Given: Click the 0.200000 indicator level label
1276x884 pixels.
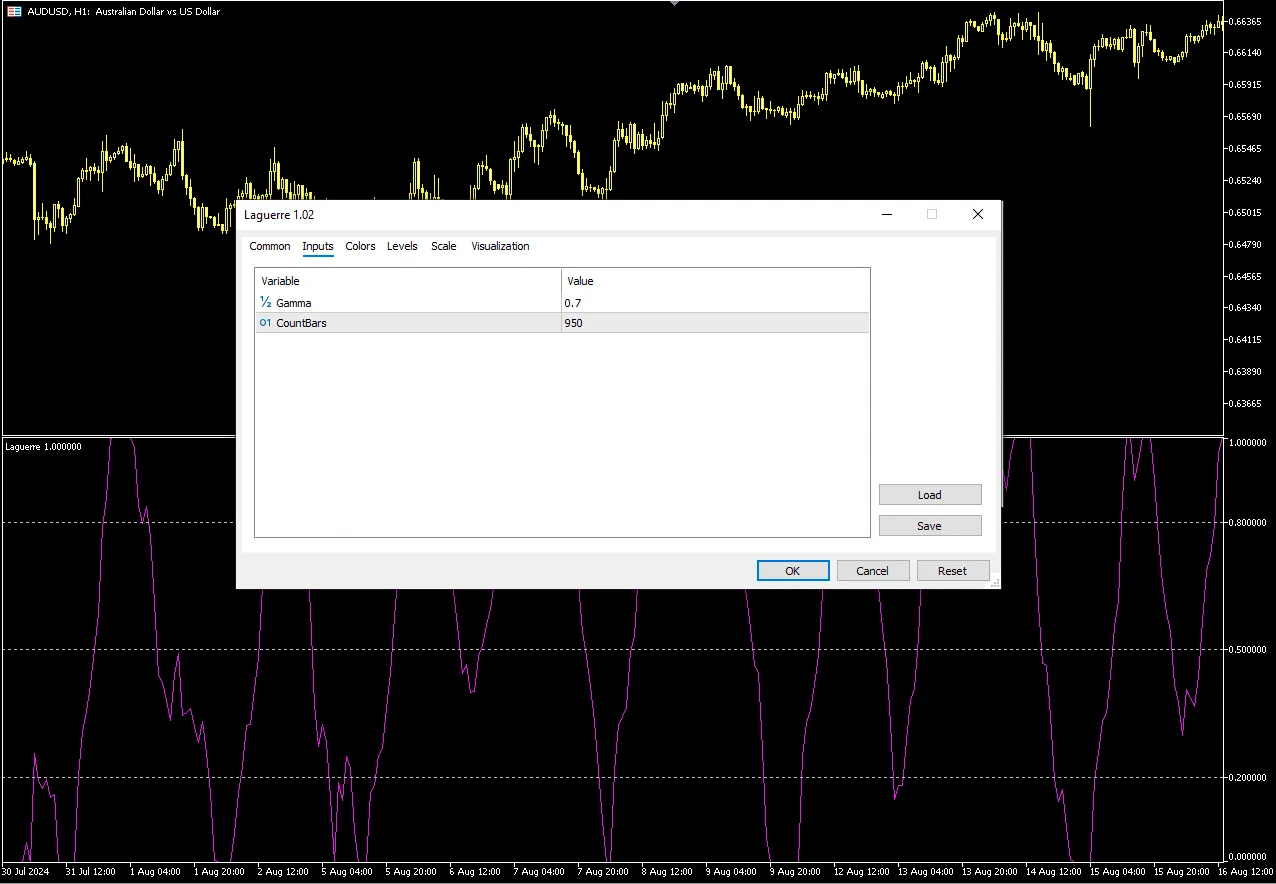Looking at the screenshot, I should pos(1249,777).
